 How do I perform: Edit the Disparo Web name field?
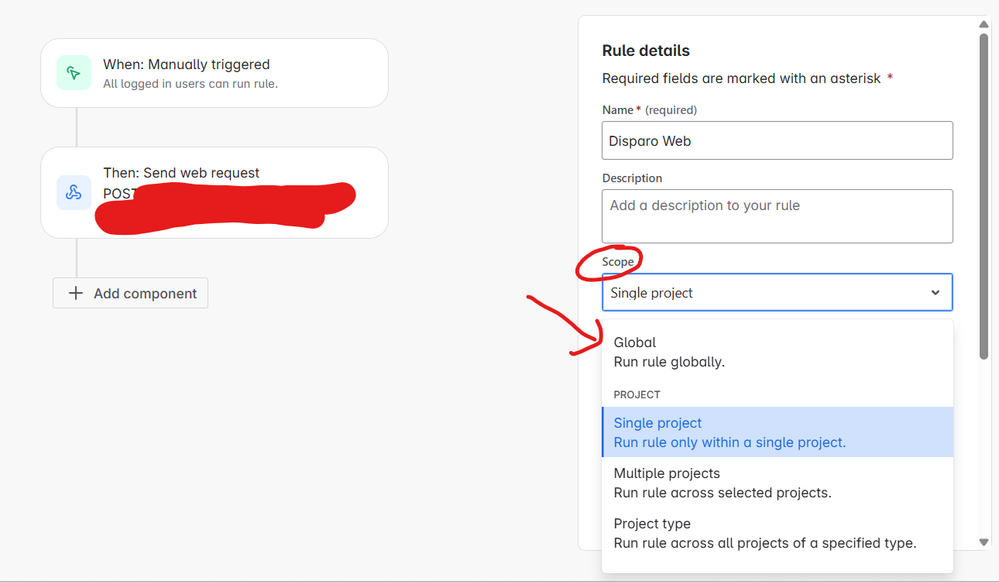(777, 140)
